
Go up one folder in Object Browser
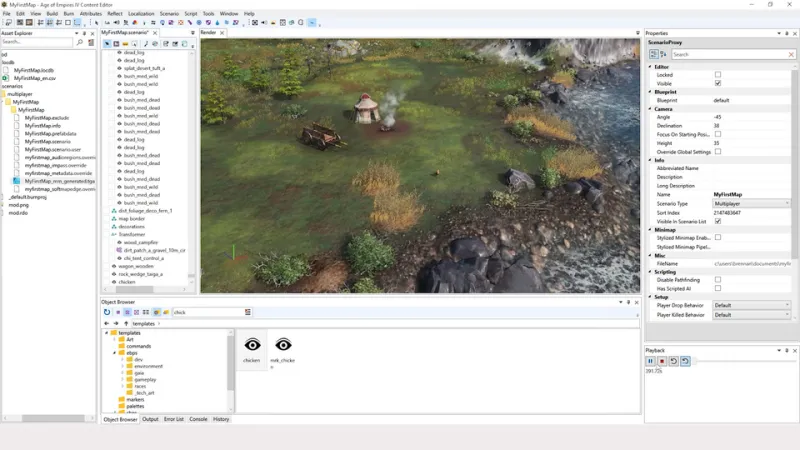[x=126, y=323]
